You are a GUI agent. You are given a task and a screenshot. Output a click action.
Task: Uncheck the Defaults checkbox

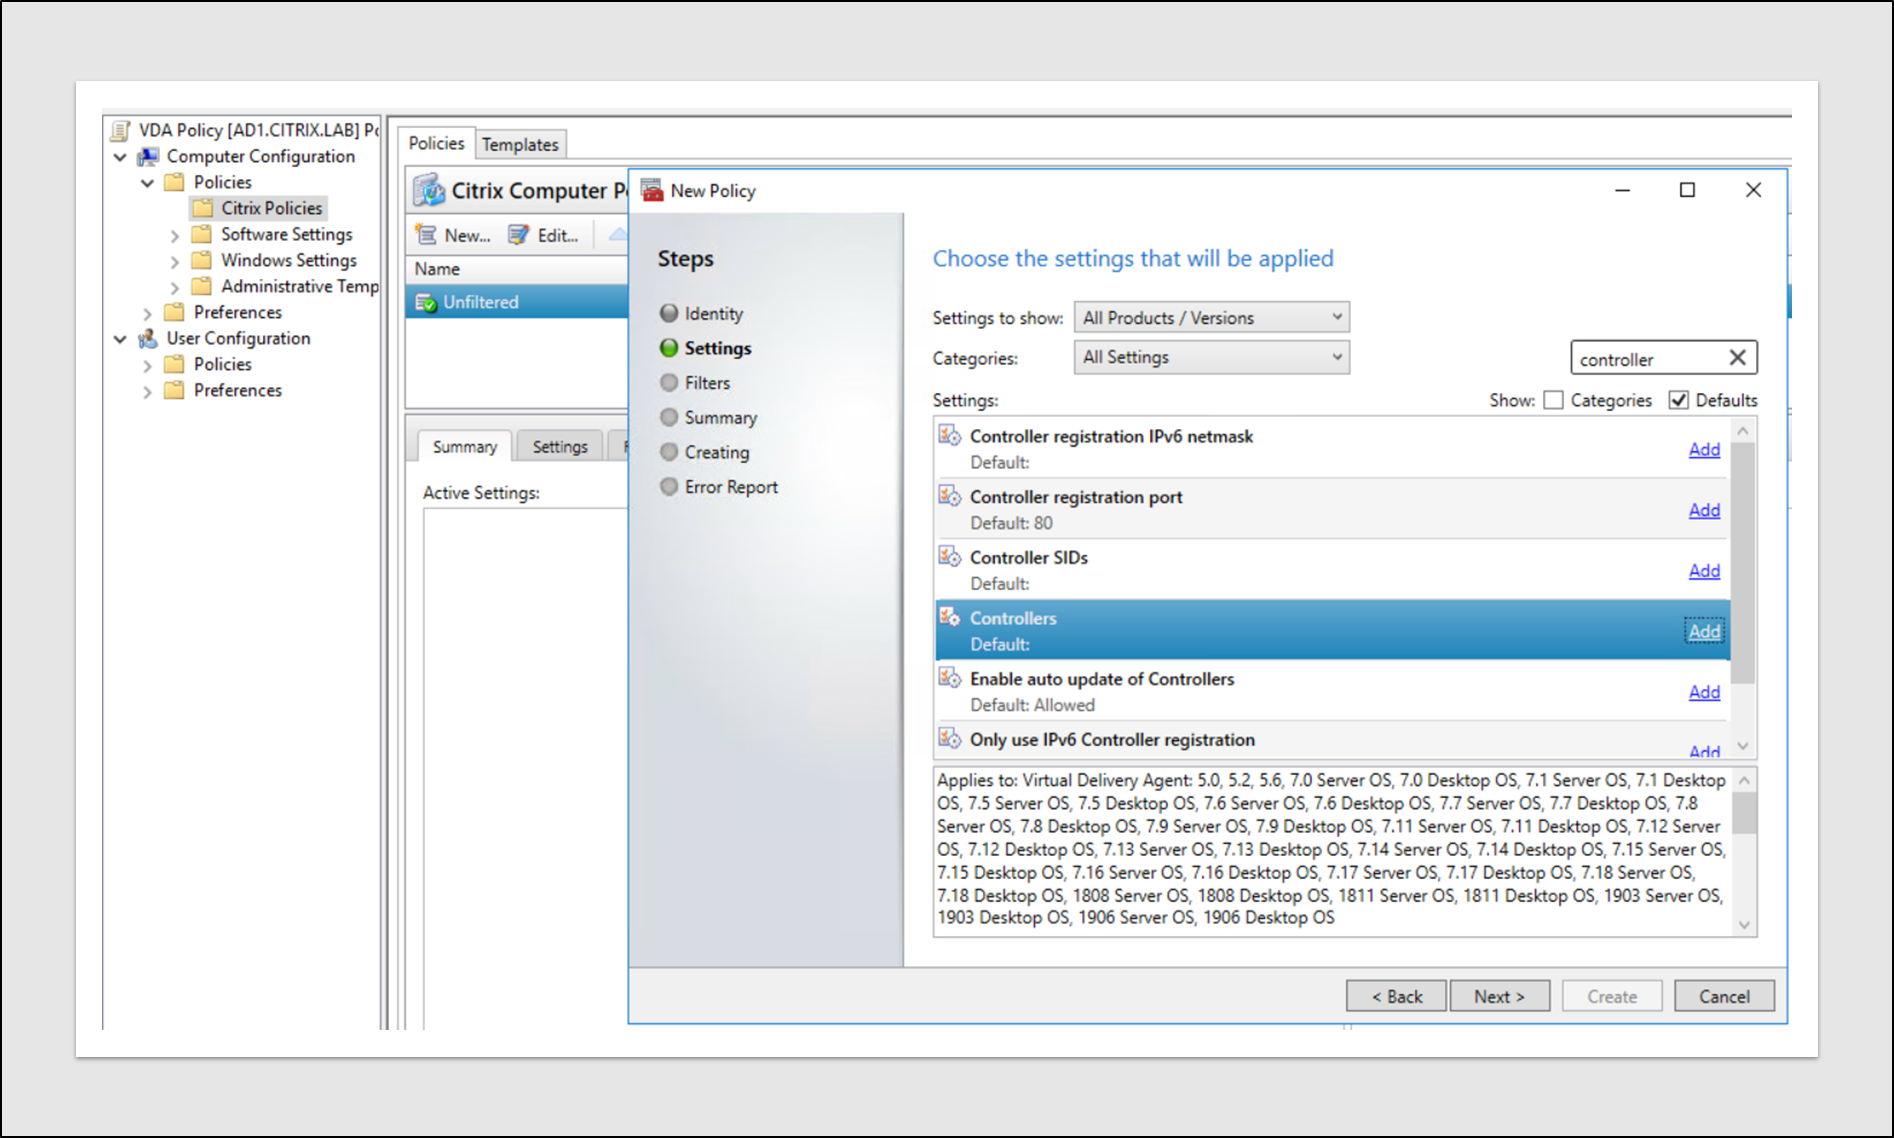point(1679,400)
